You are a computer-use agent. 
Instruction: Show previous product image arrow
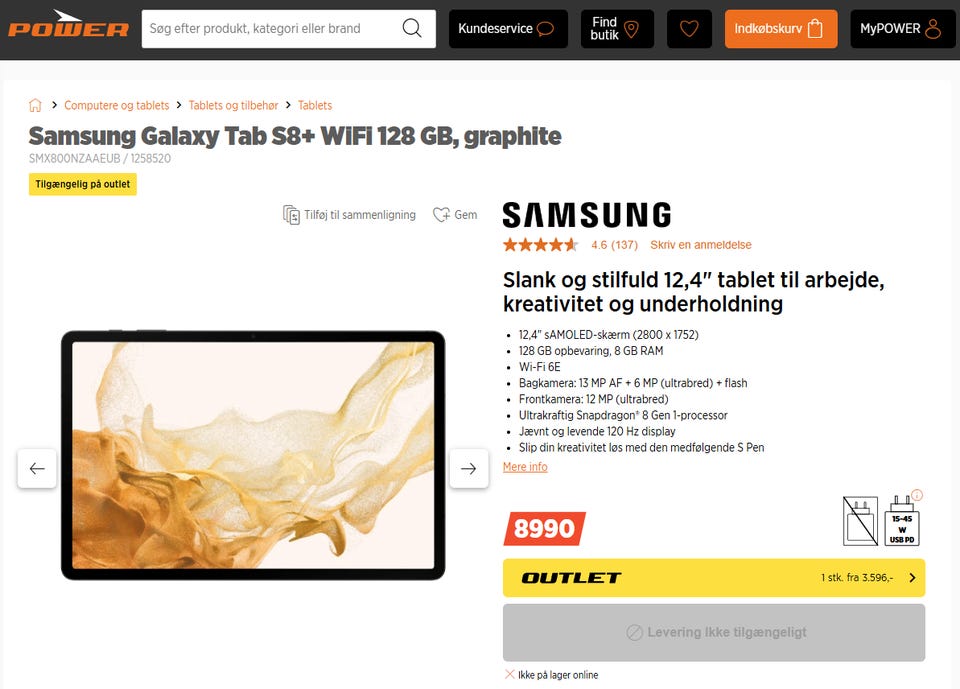point(37,469)
